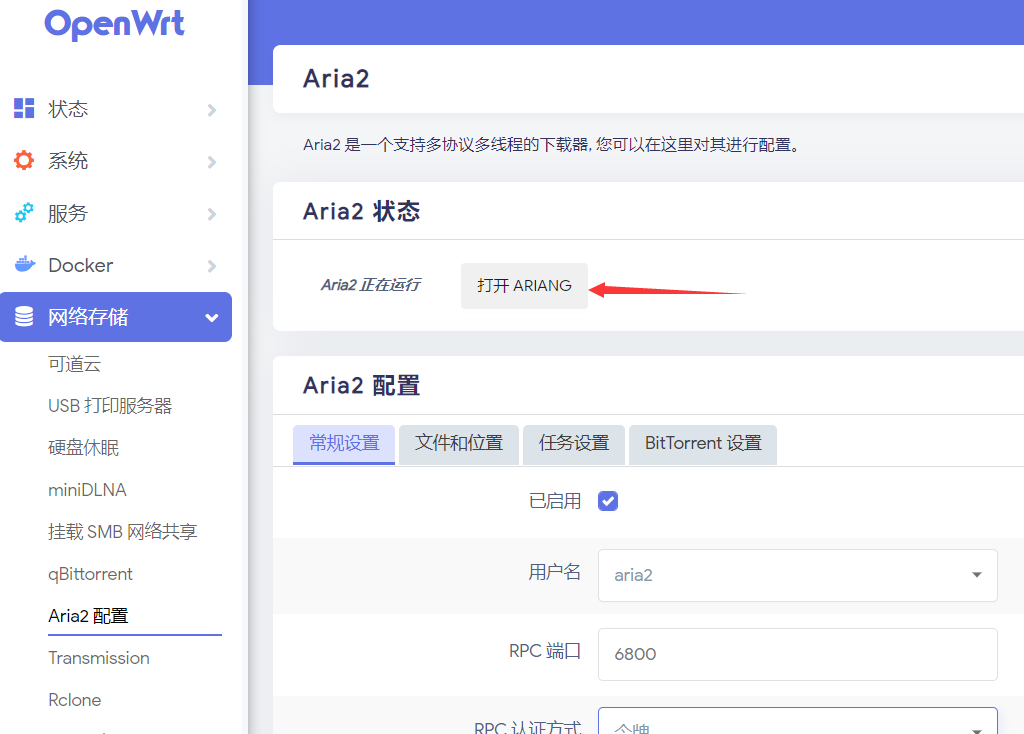Viewport: 1024px width, 734px height.
Task: Open USB 打印服务器 page
Action: click(110, 406)
